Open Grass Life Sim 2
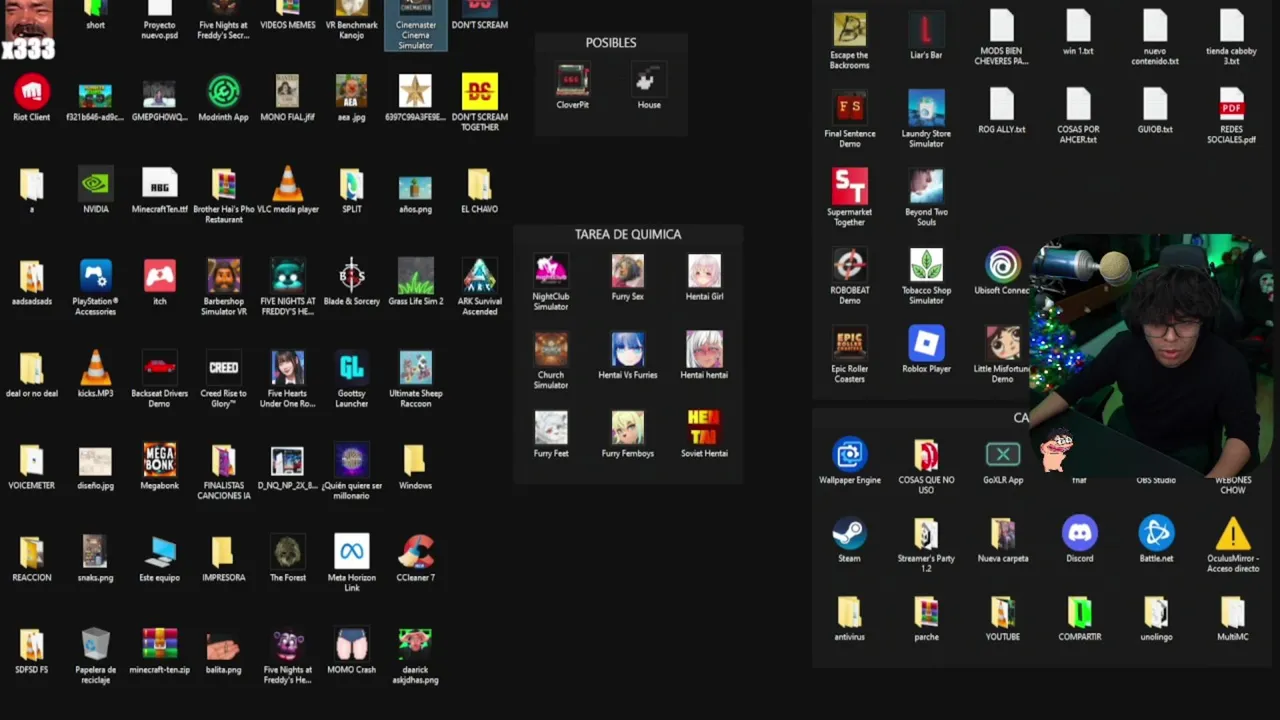Screen dimensions: 1280x720 415,277
